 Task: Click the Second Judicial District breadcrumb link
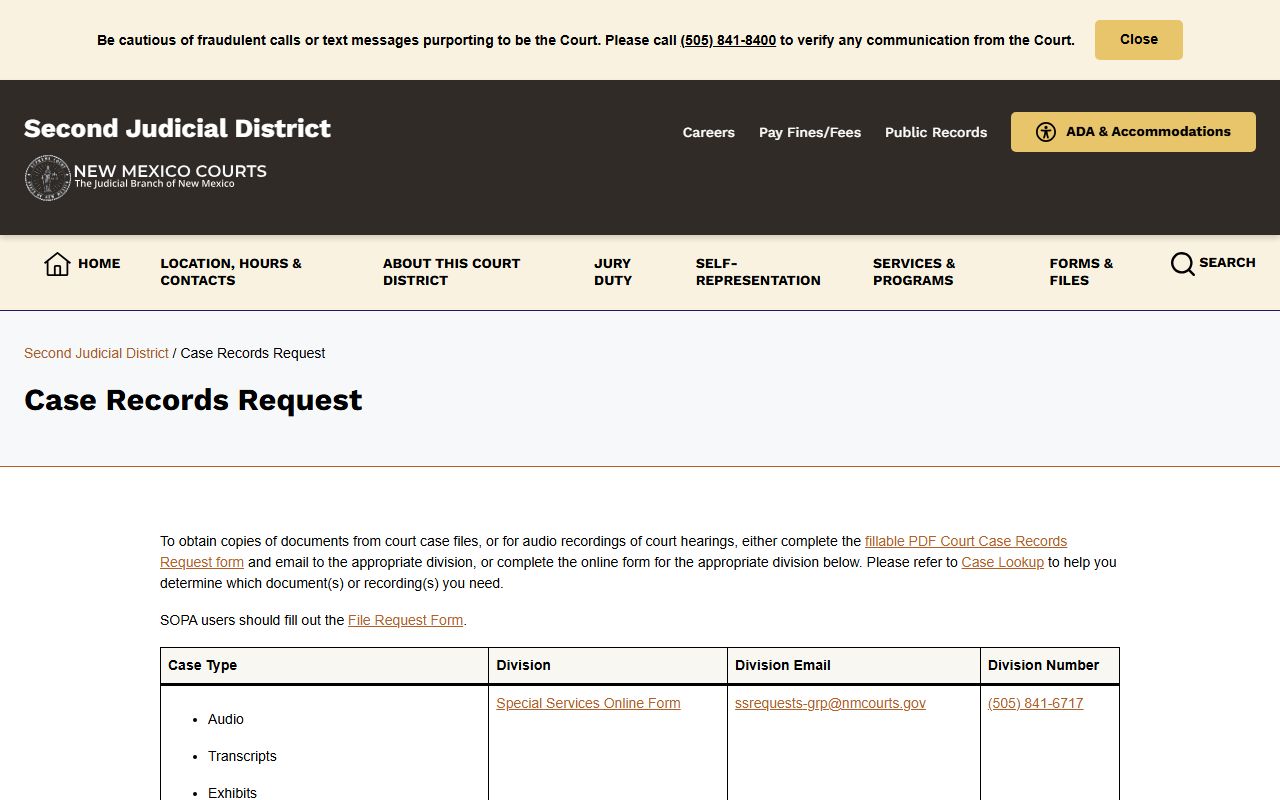pyautogui.click(x=96, y=353)
